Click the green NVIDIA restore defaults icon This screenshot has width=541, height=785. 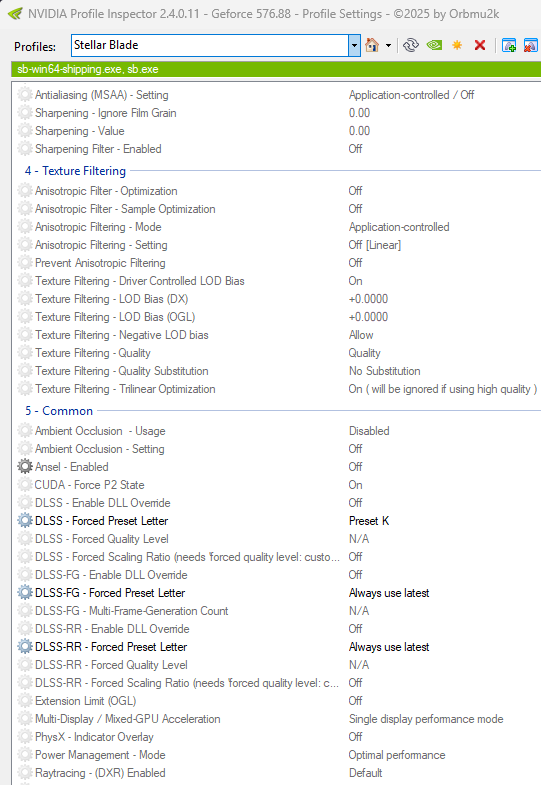click(x=434, y=46)
